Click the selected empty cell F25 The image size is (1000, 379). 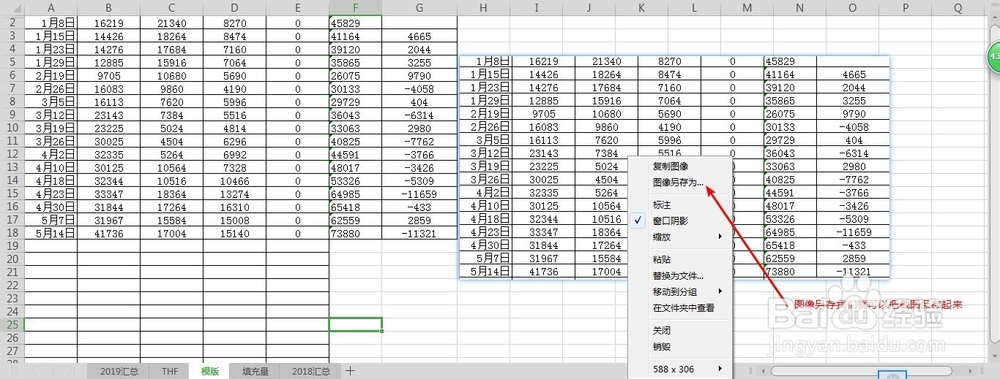pos(355,325)
